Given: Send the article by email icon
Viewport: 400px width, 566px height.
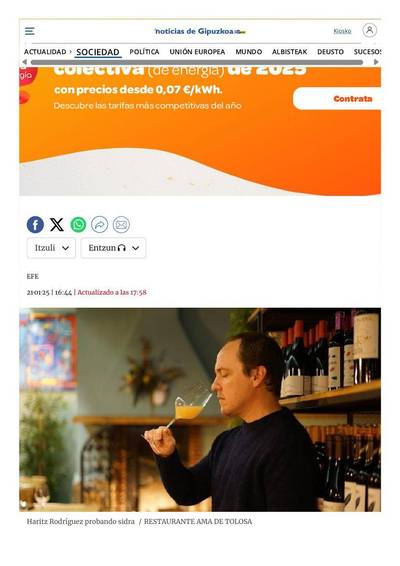Looking at the screenshot, I should click(x=121, y=225).
